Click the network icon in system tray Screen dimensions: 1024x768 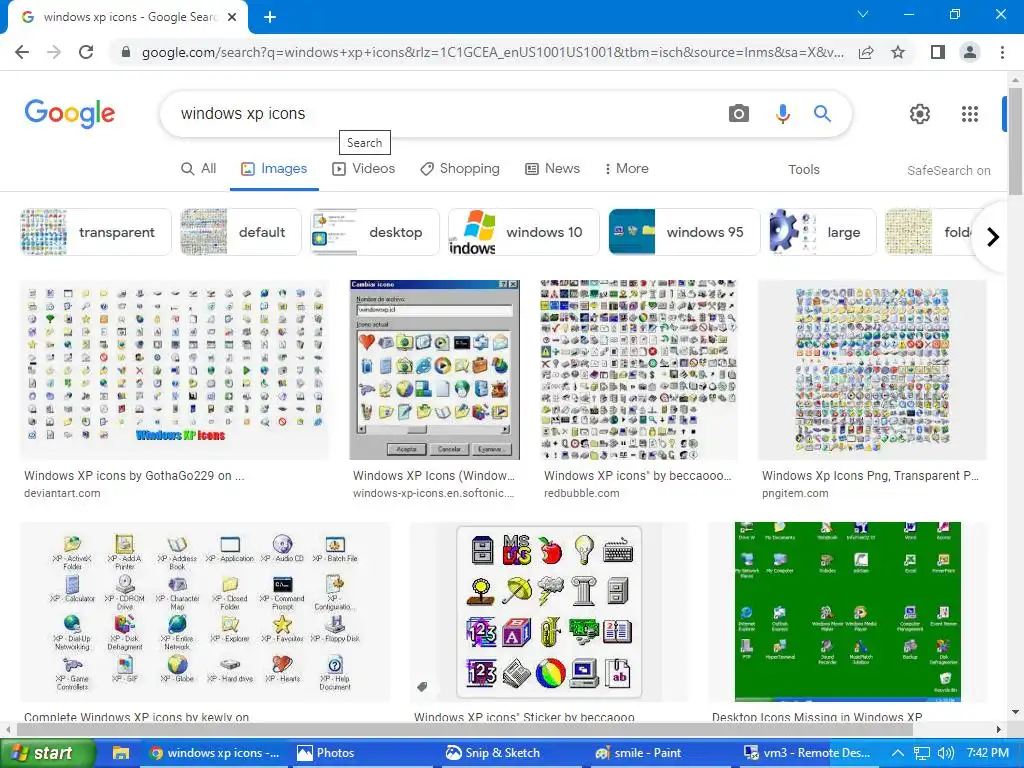pyautogui.click(x=921, y=753)
